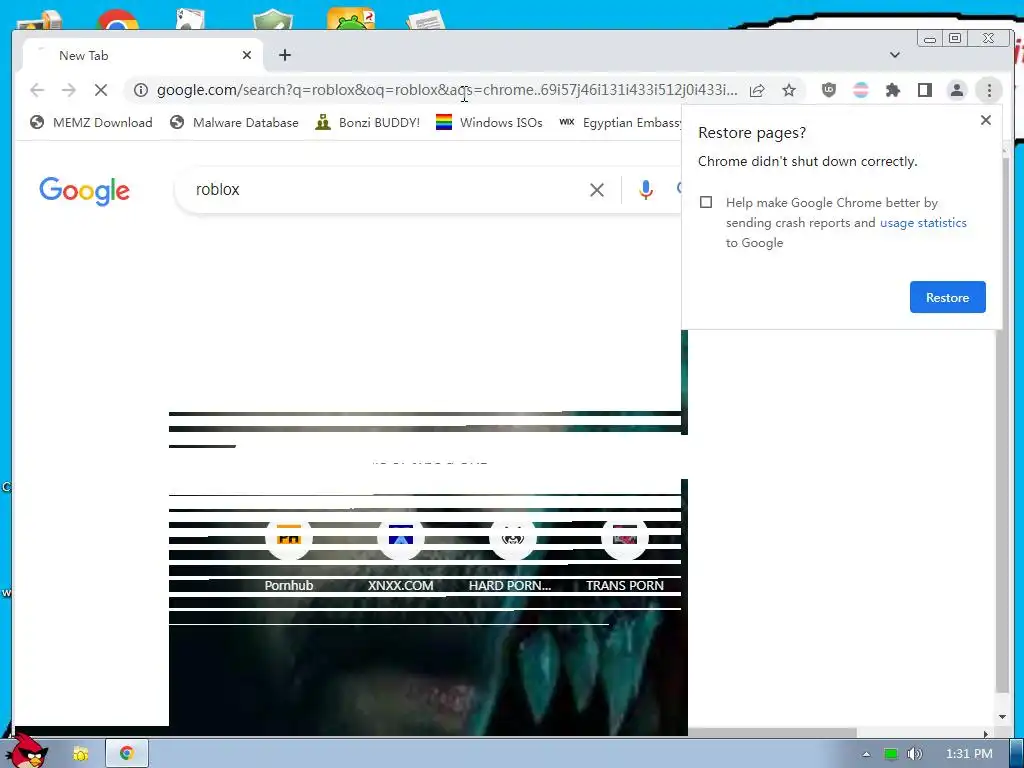Image resolution: width=1024 pixels, height=768 pixels.
Task: Open the Pornhub shortcut tile
Action: (289, 555)
